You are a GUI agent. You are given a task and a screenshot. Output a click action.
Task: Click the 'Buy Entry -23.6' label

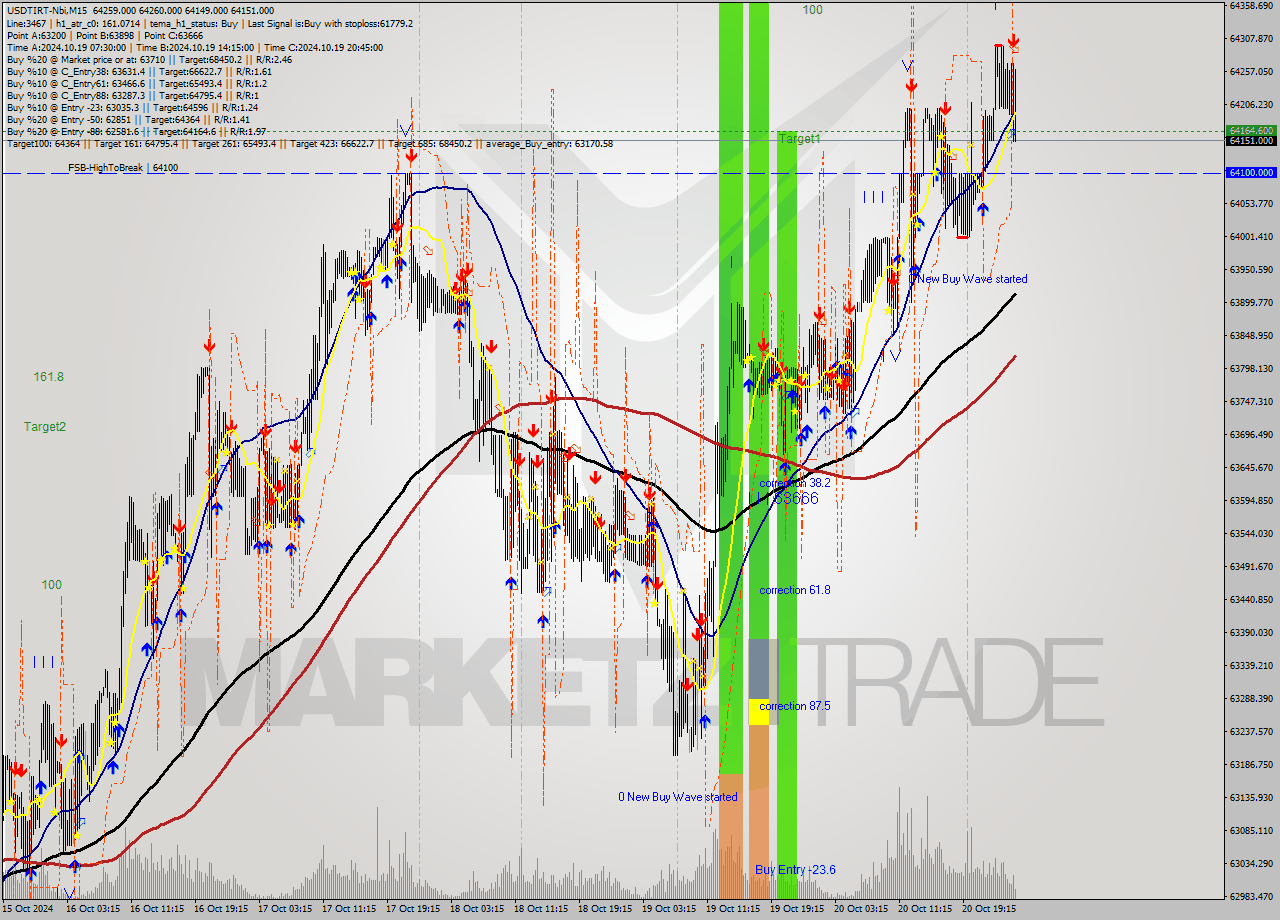(x=795, y=870)
